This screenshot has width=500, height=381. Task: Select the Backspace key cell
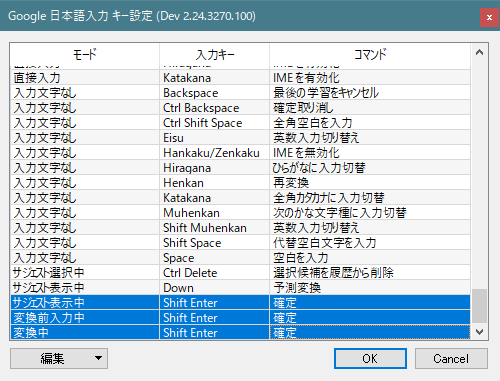(214, 93)
